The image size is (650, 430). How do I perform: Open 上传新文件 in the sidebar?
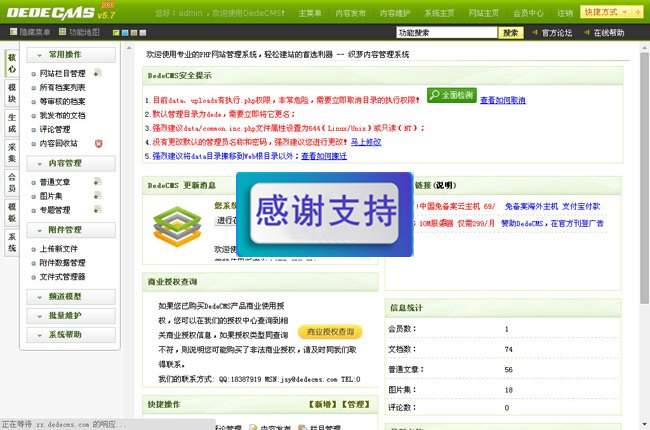pos(58,249)
